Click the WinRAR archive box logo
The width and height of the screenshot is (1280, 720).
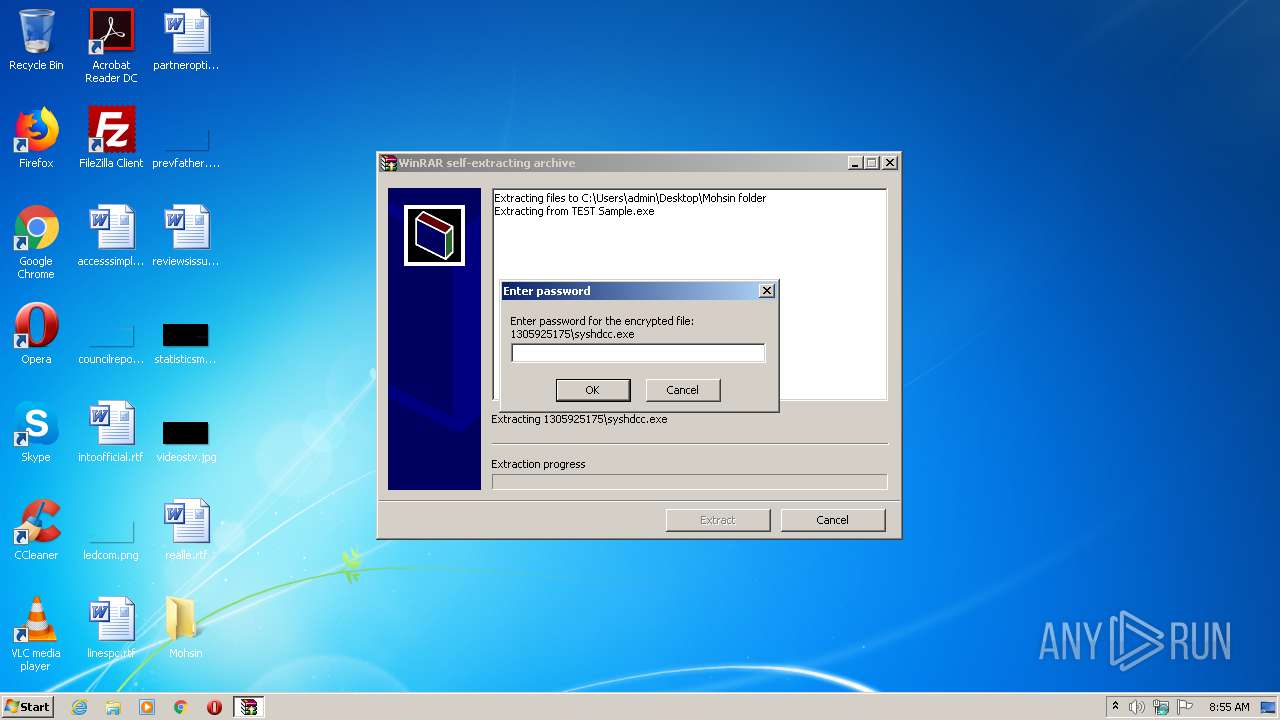tap(434, 236)
